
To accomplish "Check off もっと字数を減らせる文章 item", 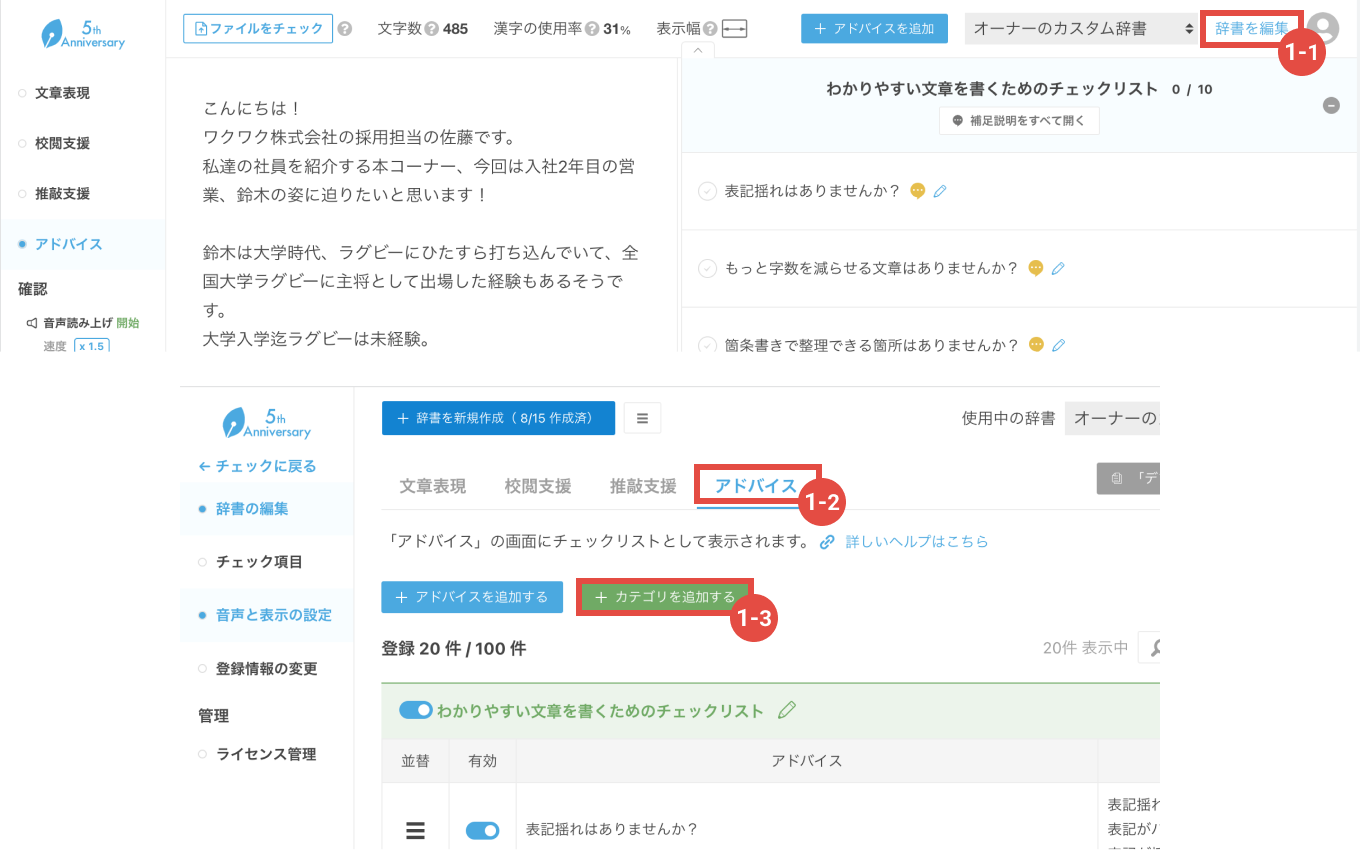I will [x=708, y=268].
